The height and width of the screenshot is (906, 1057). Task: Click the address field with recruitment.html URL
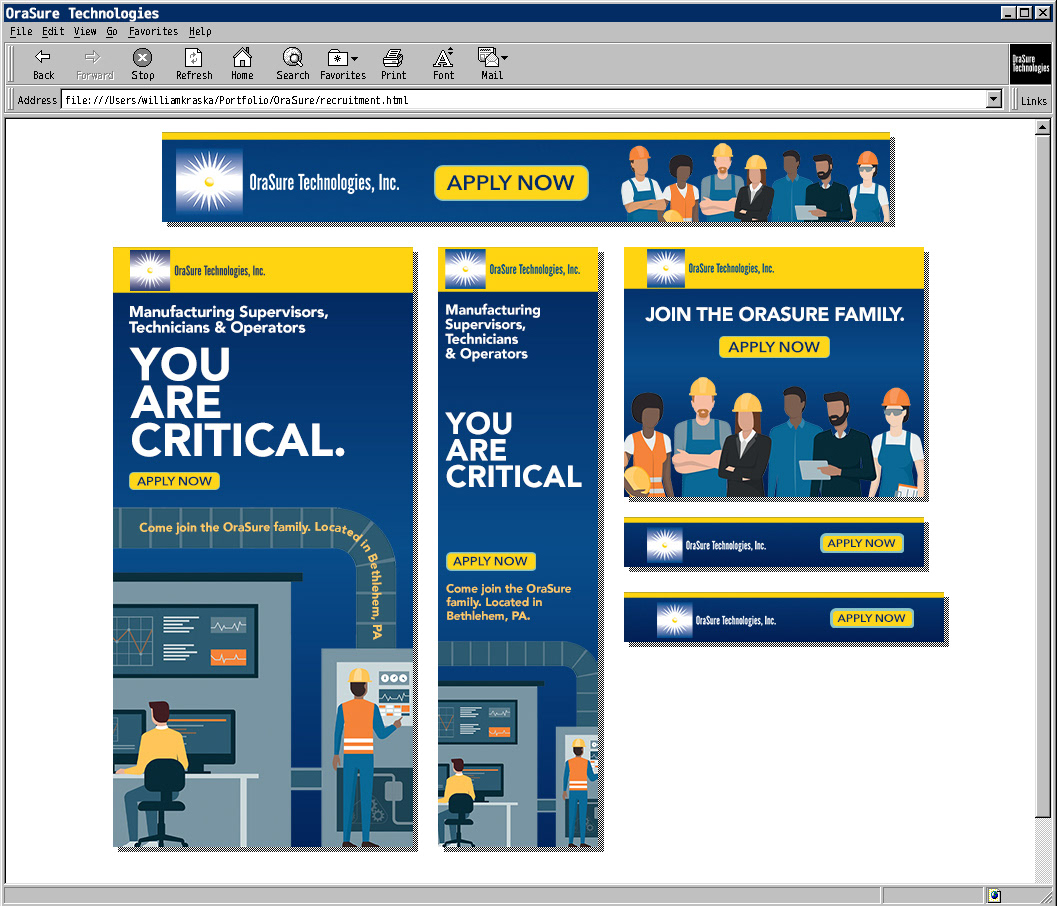[524, 100]
